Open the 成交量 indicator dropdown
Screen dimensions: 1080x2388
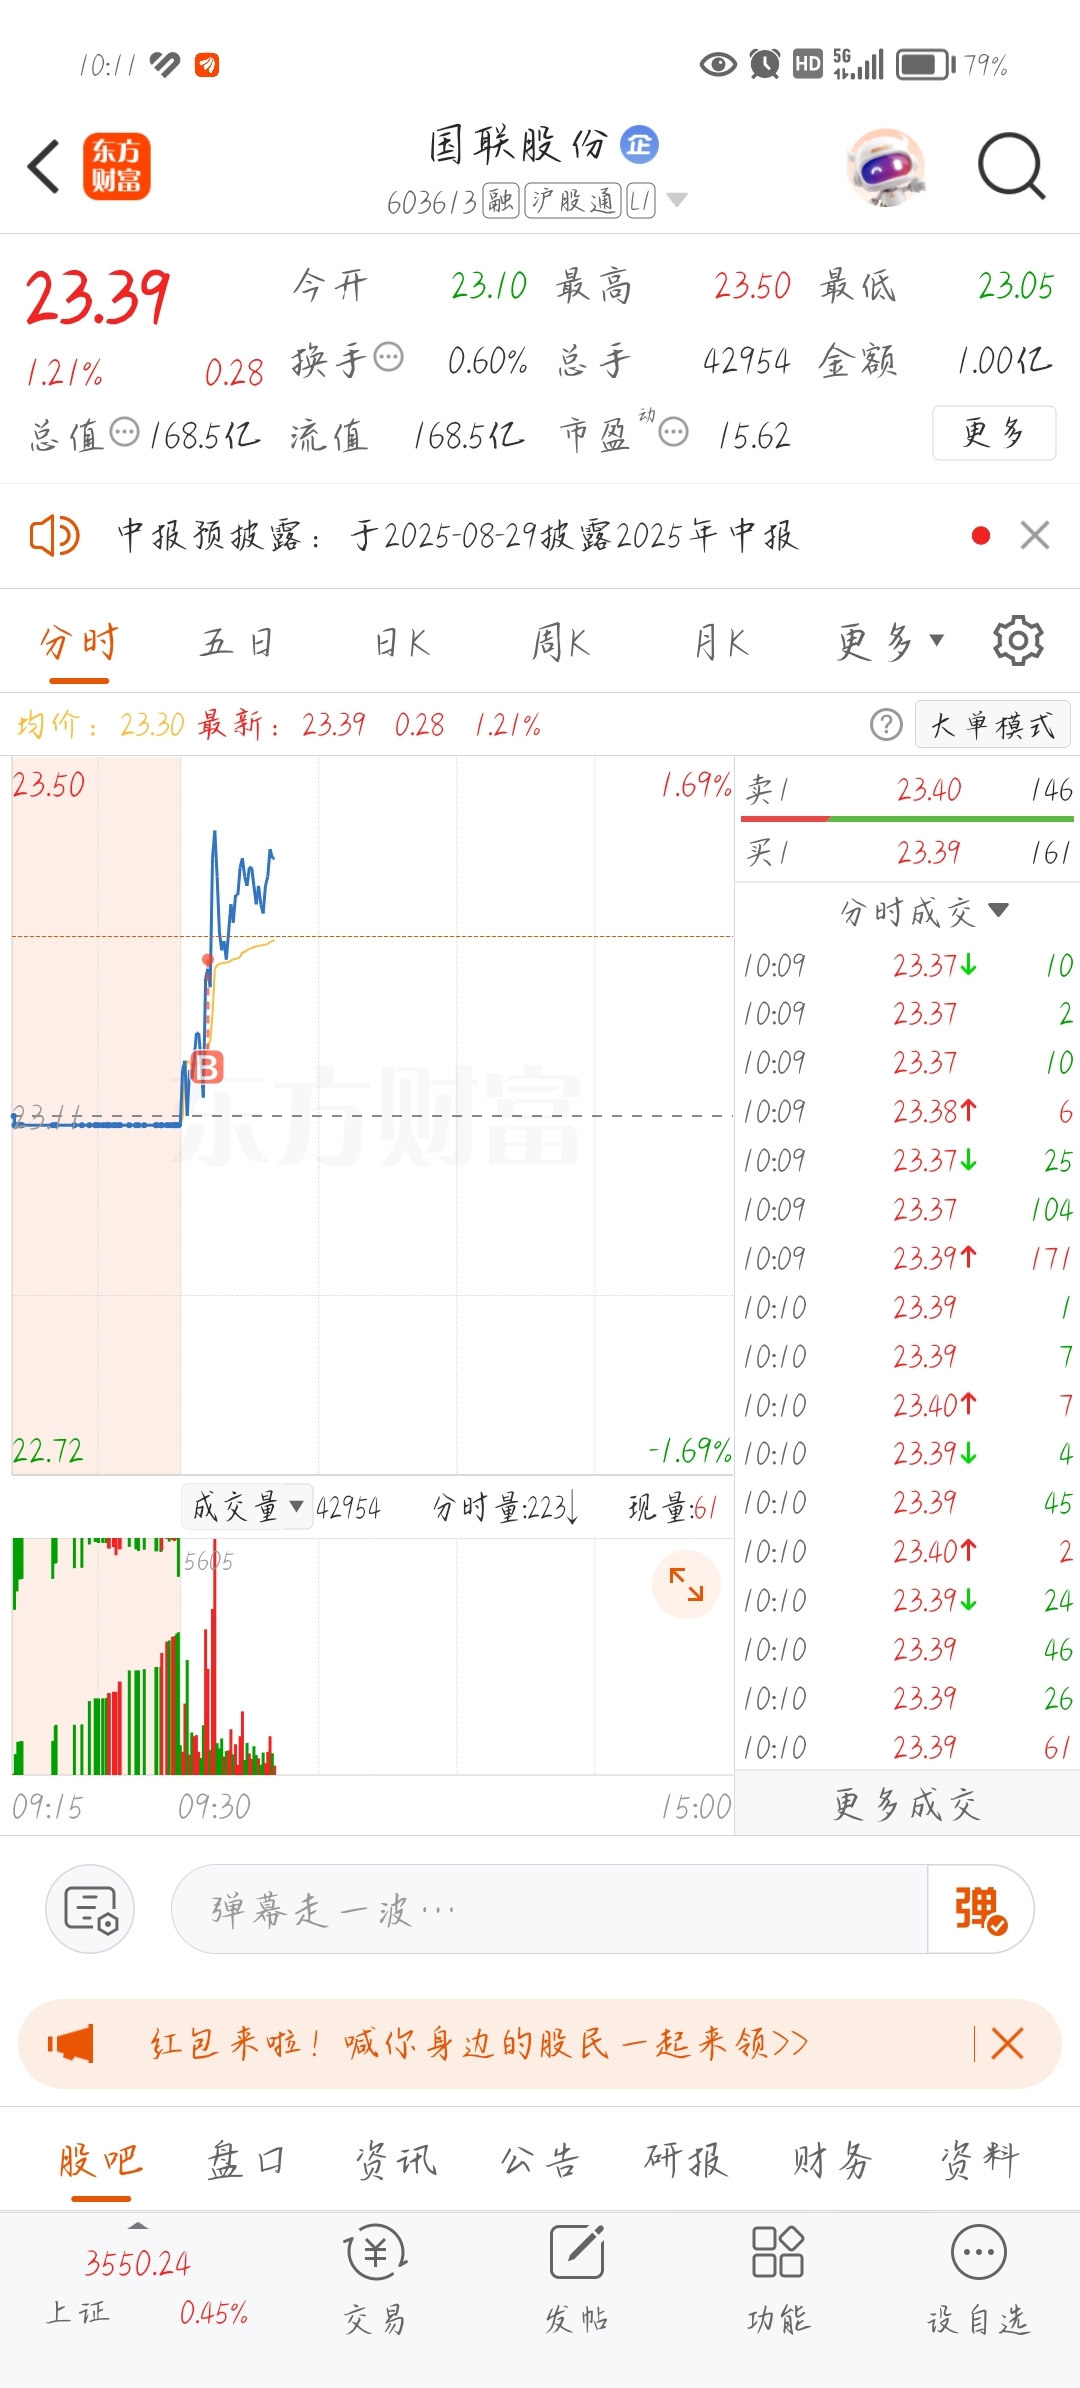point(247,1506)
